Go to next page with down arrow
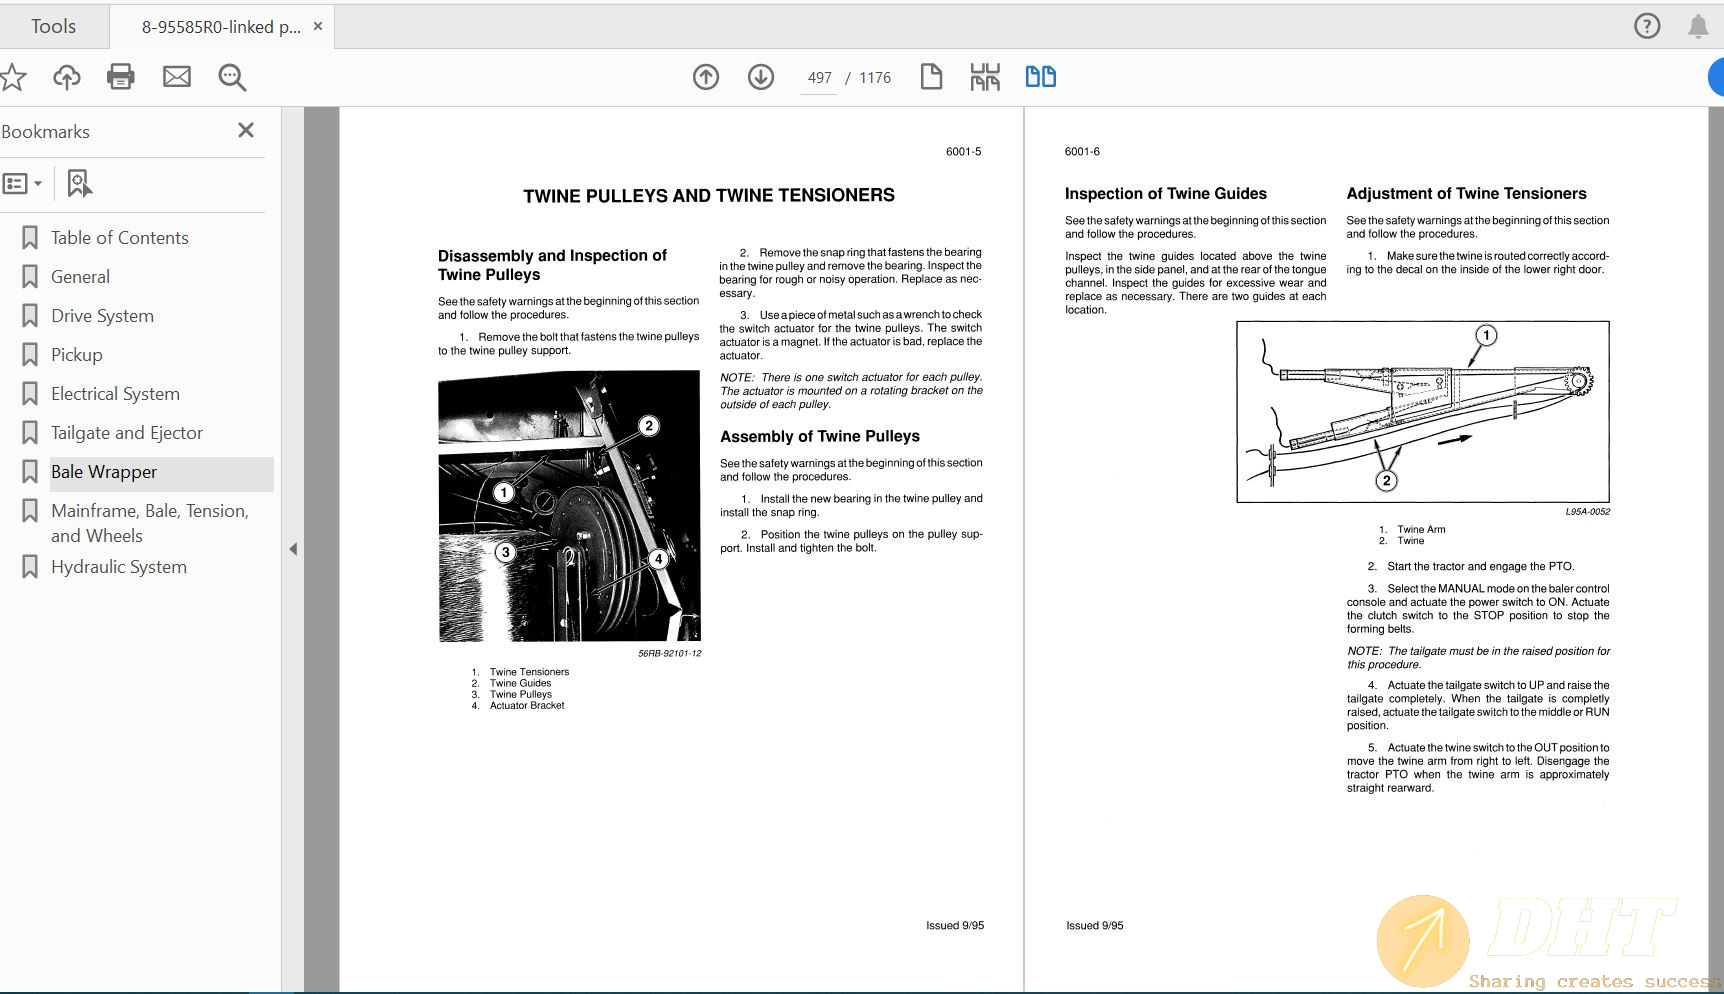This screenshot has height=994, width=1724. pos(761,77)
